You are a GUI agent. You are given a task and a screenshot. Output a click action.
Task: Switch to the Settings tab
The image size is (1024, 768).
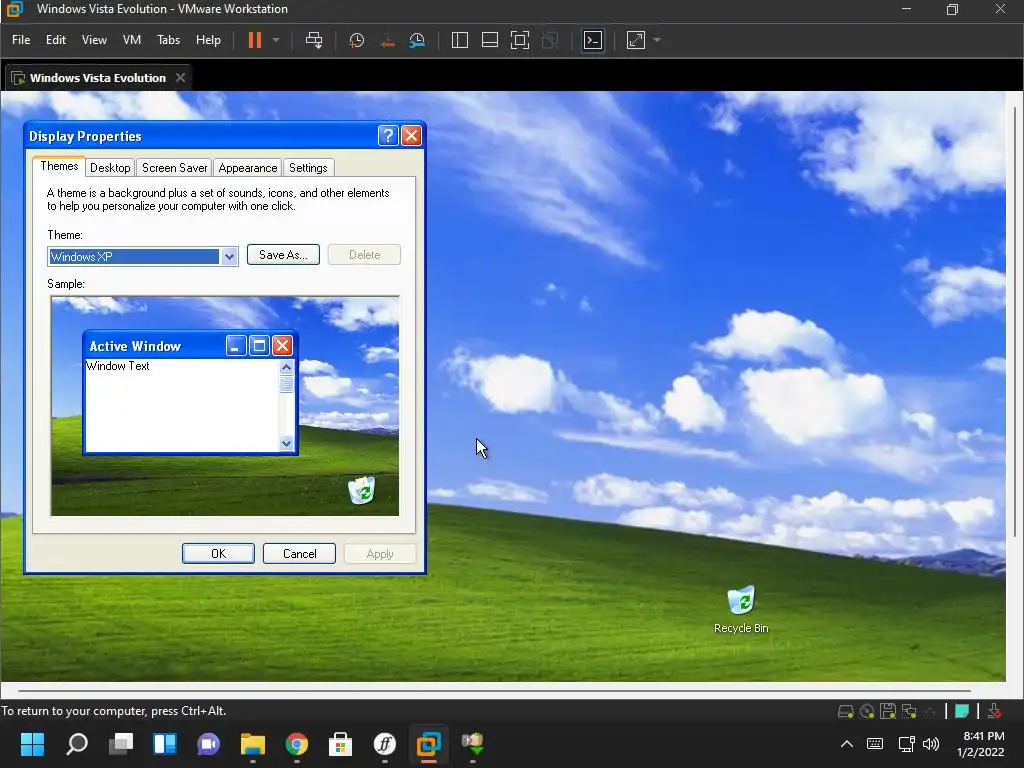[308, 168]
